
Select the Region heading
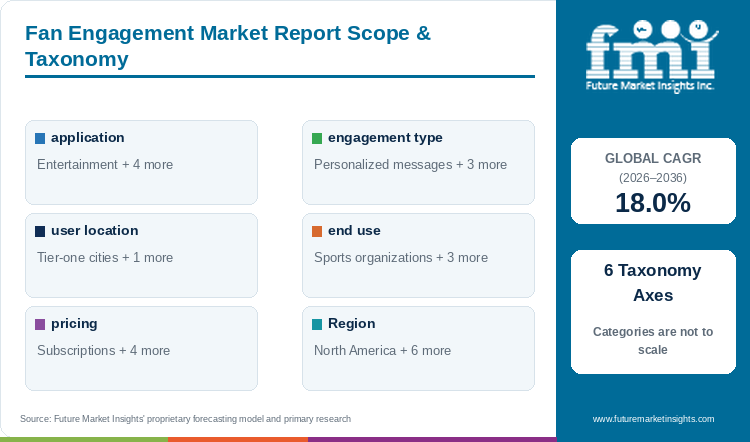coord(352,324)
